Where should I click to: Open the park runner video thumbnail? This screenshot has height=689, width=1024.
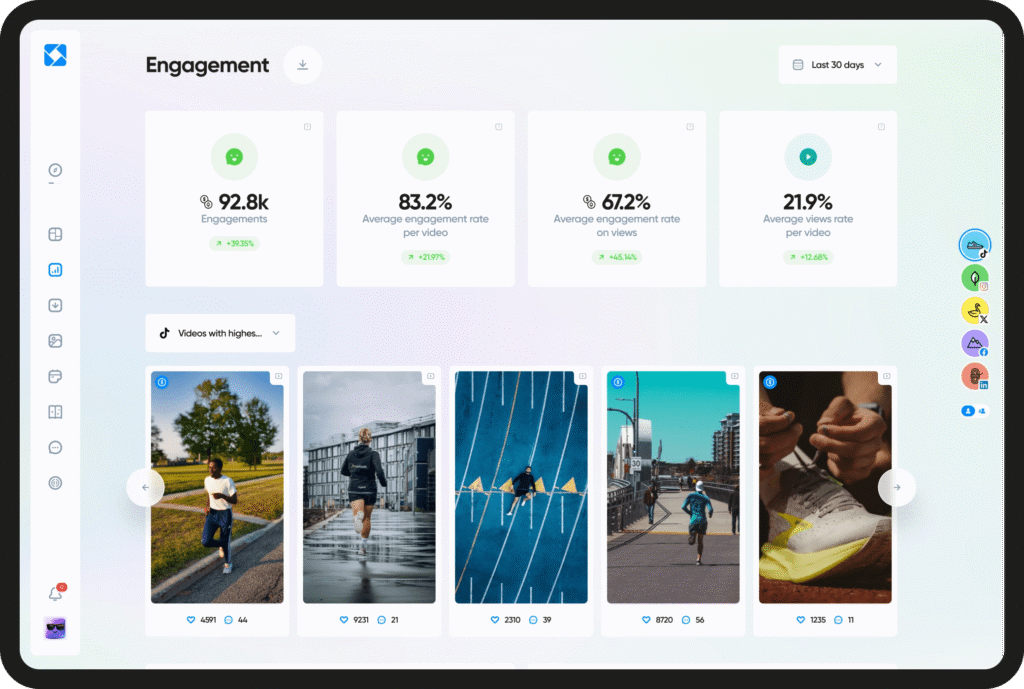tap(217, 487)
